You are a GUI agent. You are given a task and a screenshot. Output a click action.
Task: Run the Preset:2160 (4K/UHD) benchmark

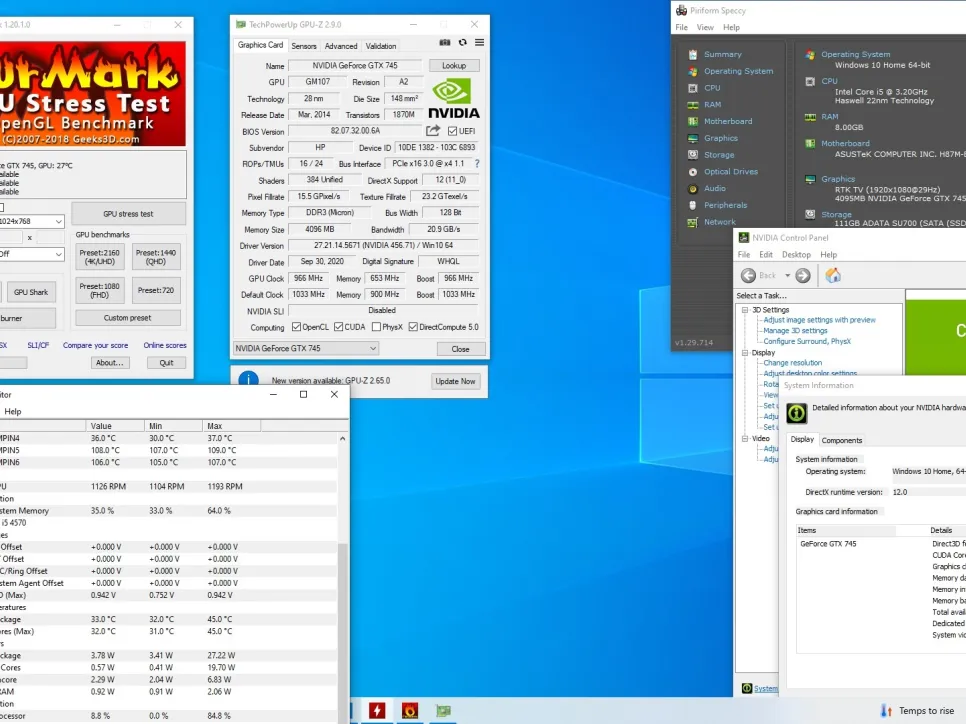point(99,257)
